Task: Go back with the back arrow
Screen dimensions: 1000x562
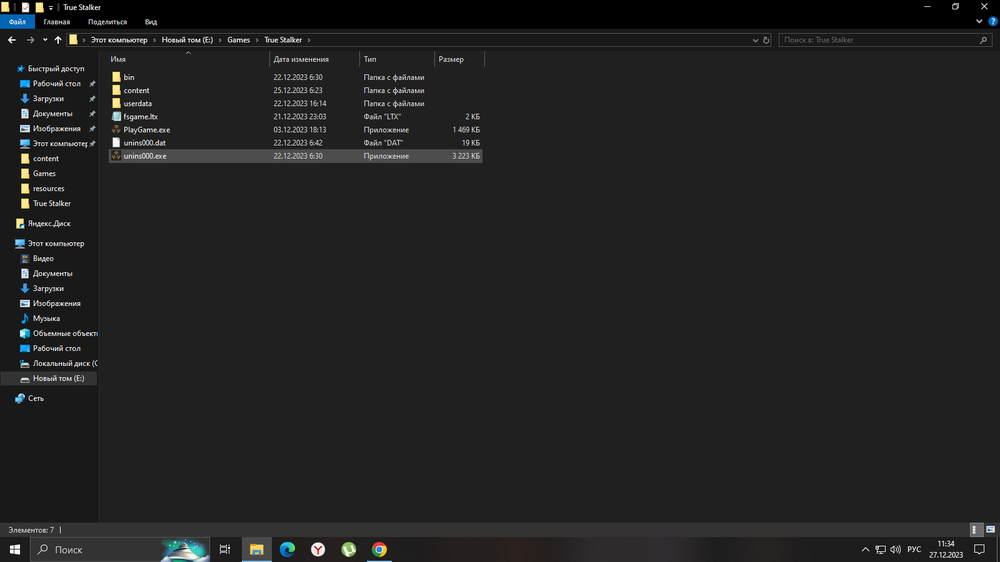Action: tap(12, 40)
